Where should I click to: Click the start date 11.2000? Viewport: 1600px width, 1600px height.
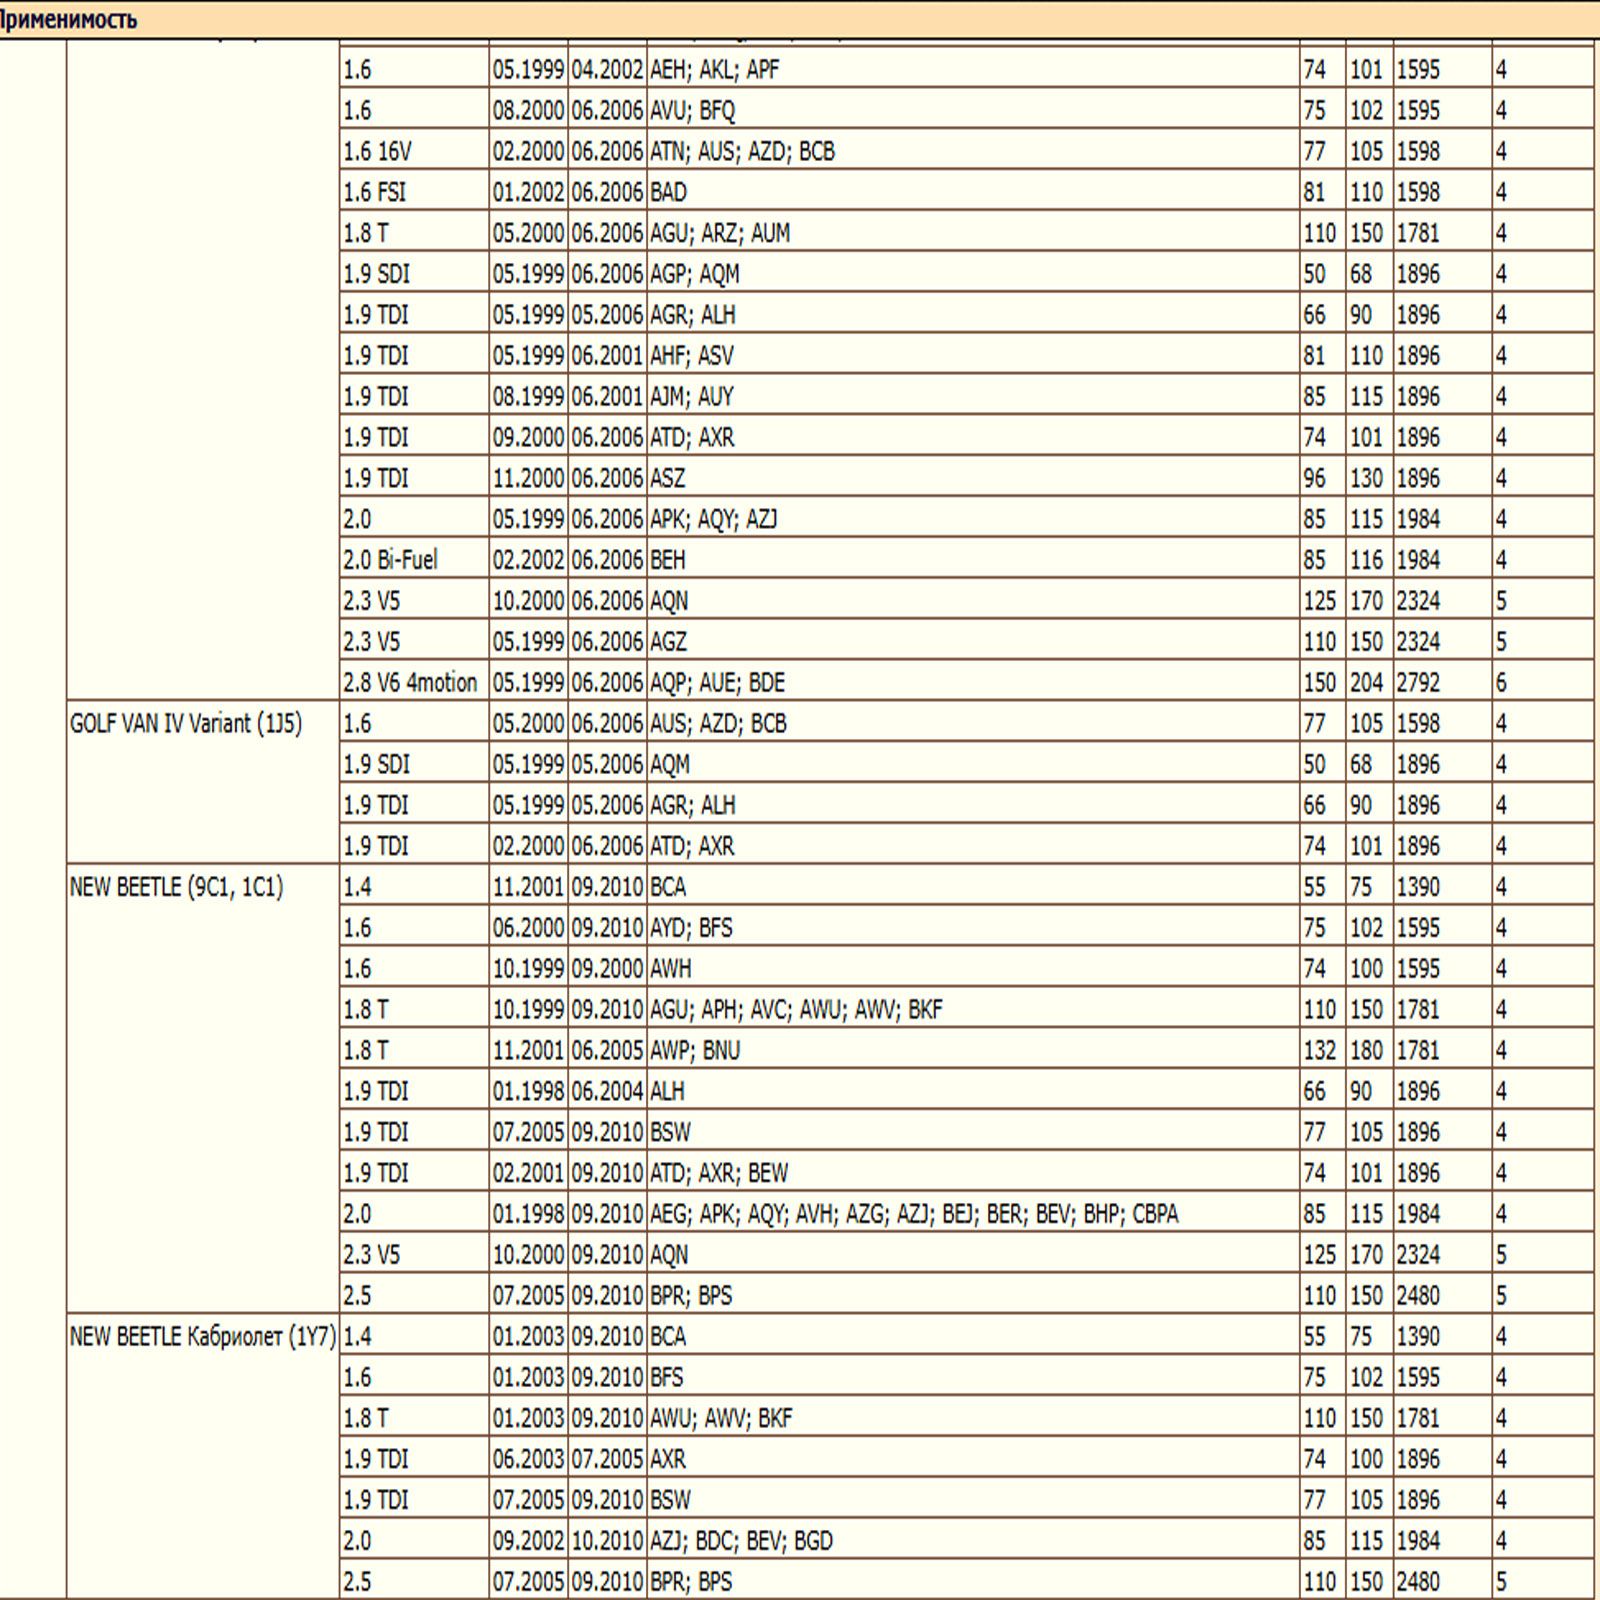coord(528,479)
